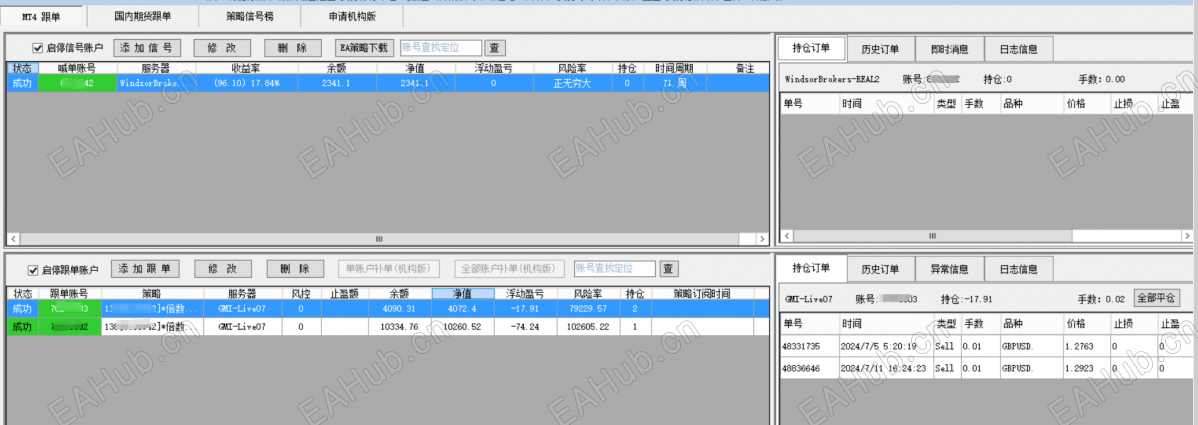The height and width of the screenshot is (425, 1198).
Task: Click 删除 button beside 单账户补单
Action: tap(295, 269)
